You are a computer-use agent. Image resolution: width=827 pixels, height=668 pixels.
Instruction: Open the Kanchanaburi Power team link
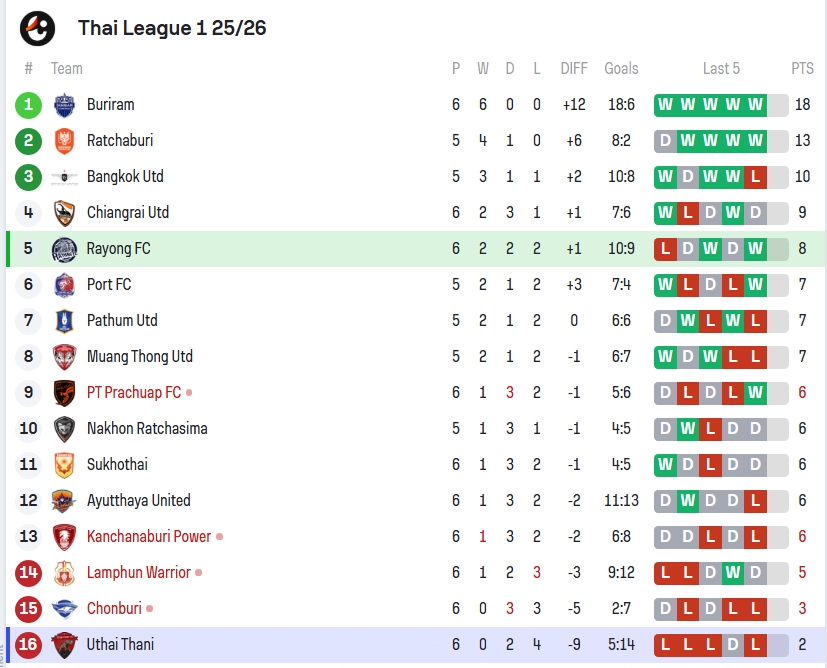149,537
